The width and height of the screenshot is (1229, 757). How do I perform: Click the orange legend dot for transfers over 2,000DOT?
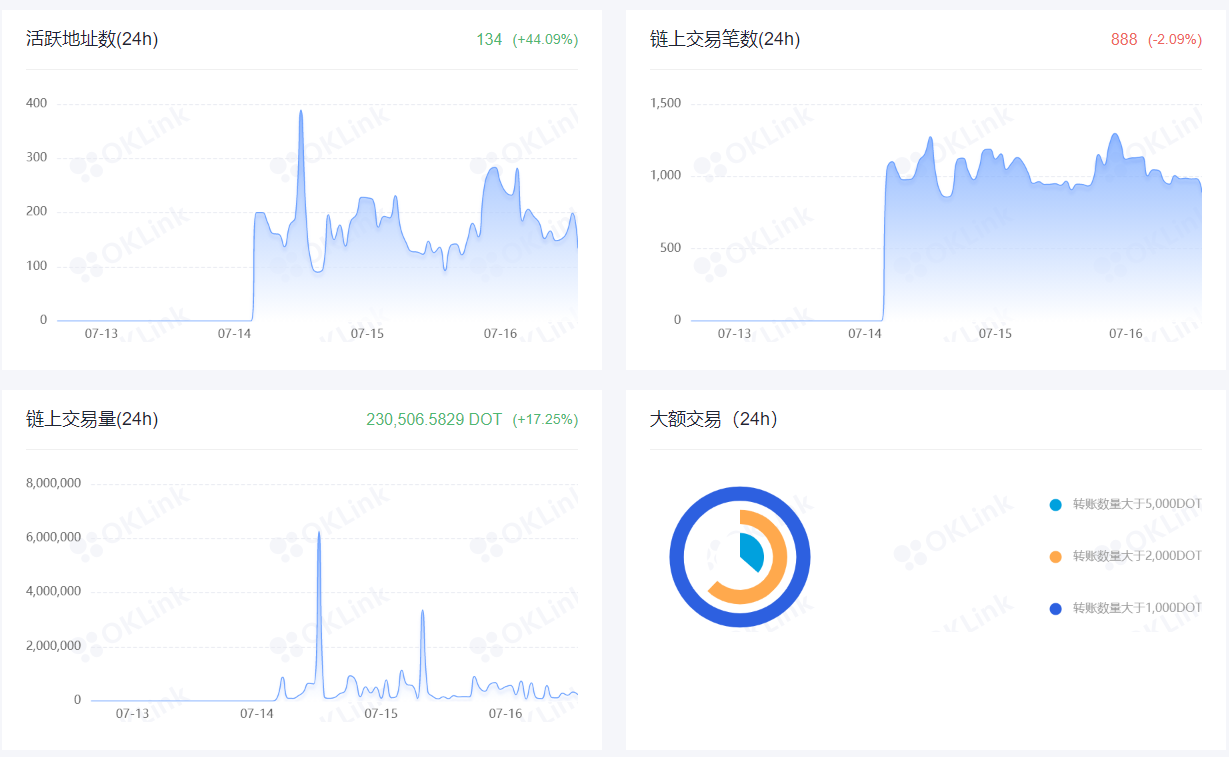point(1056,557)
